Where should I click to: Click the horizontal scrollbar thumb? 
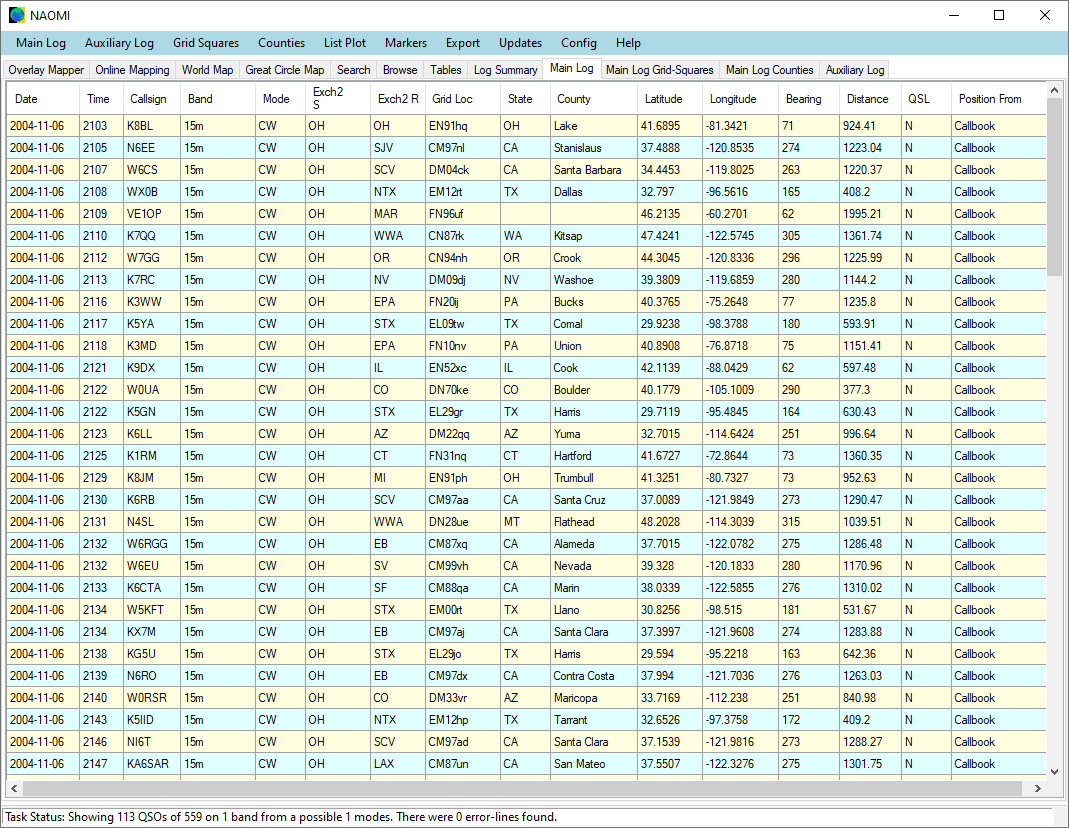(522, 788)
